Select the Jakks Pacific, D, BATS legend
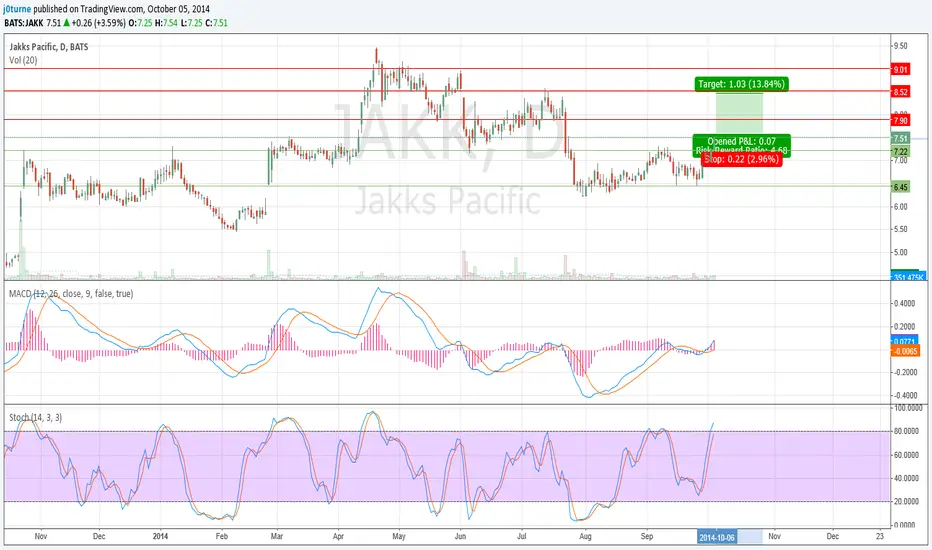 tap(49, 47)
